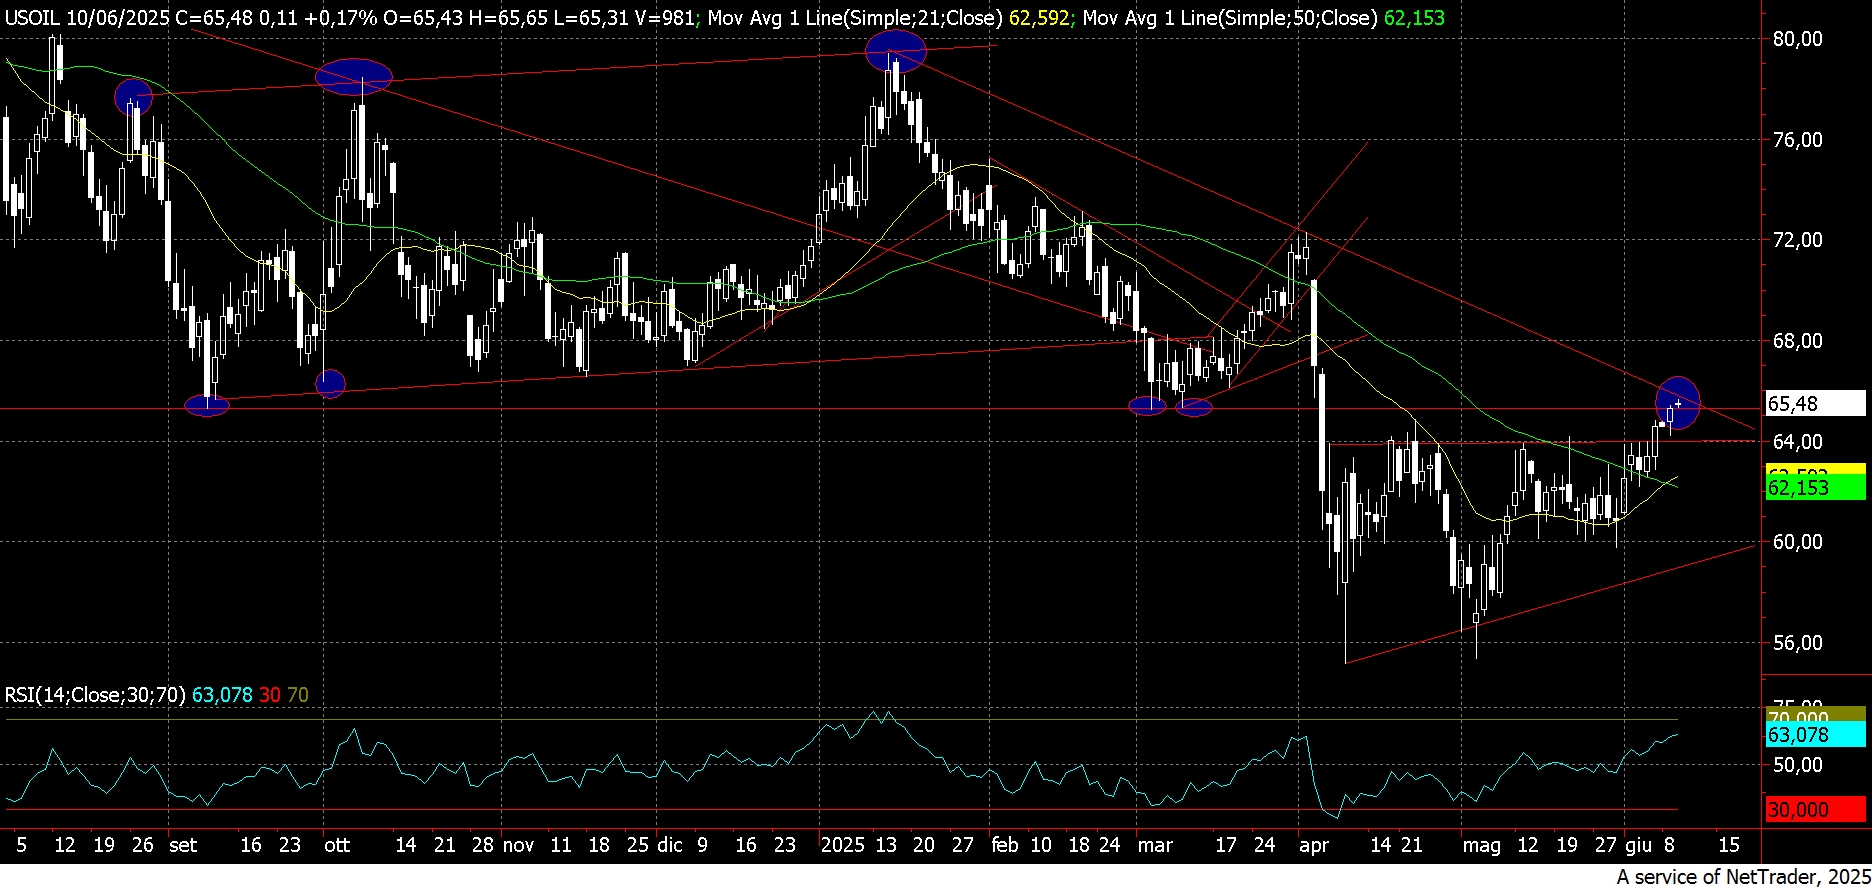The image size is (1872, 888).
Task: Click the 80,00 price axis label
Action: [1797, 39]
